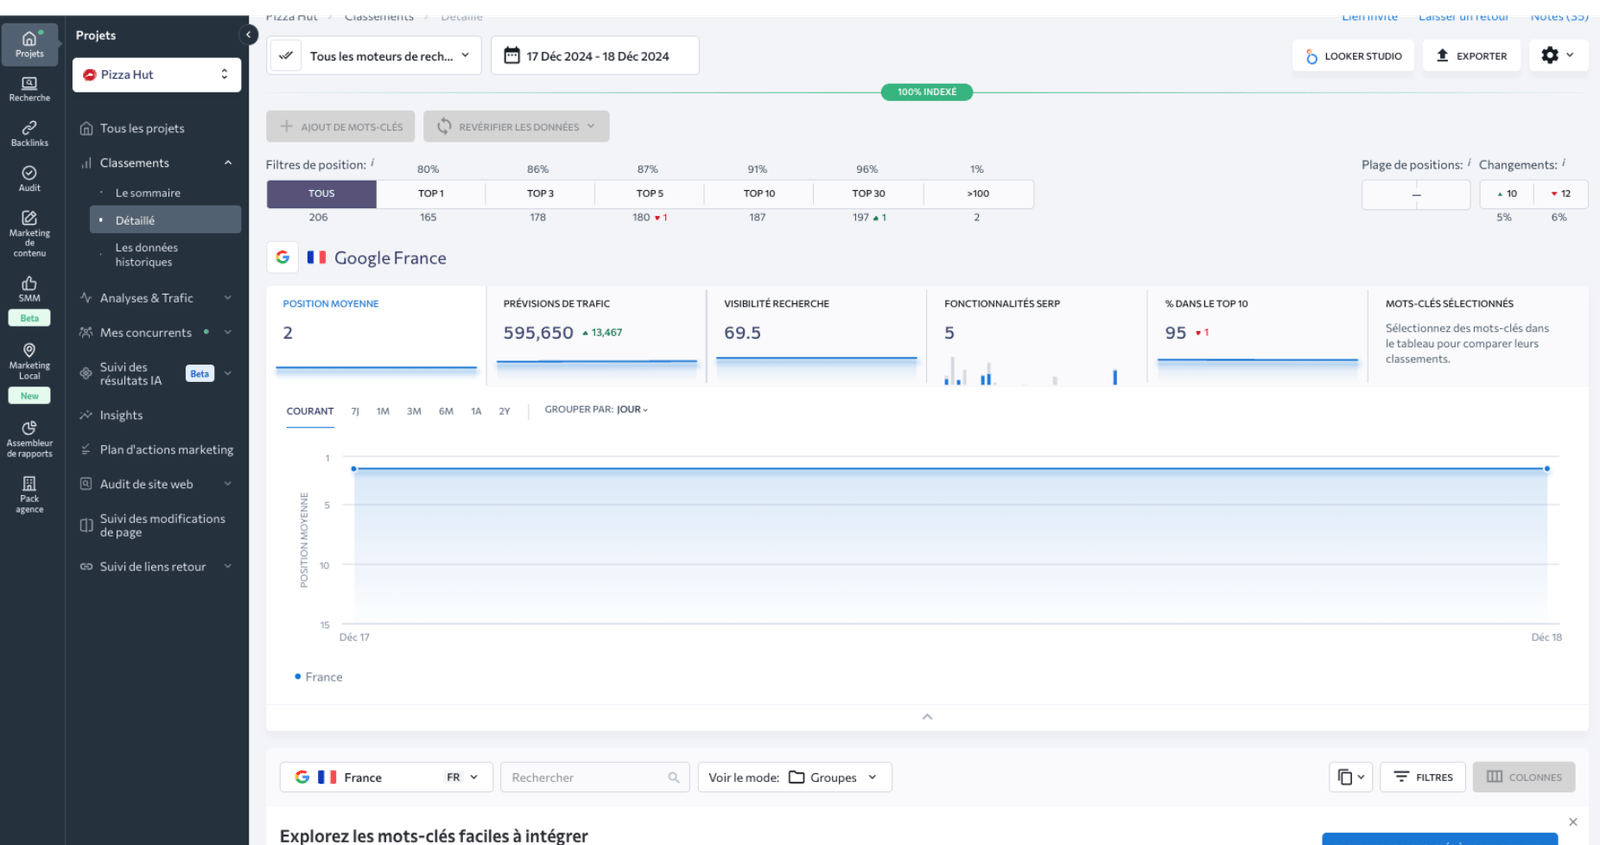Filter by 10 improved changes
This screenshot has height=845, width=1600.
click(x=1506, y=194)
